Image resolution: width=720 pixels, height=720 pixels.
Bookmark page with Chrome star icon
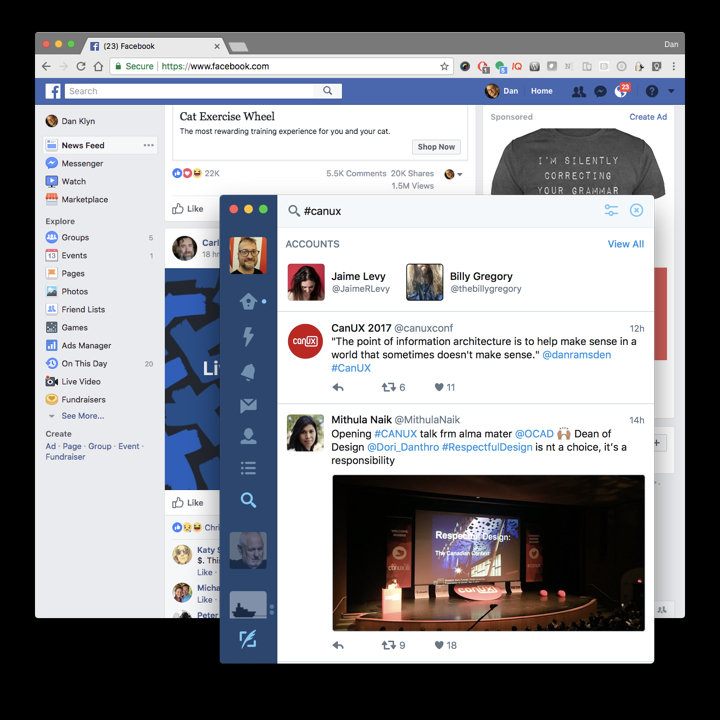click(x=444, y=66)
